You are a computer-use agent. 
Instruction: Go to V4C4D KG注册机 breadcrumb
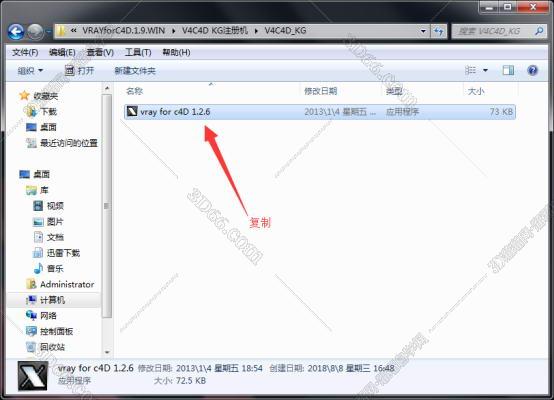215,31
